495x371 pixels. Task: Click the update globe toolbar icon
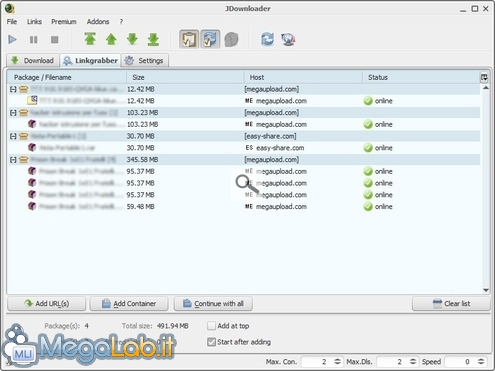click(x=288, y=39)
